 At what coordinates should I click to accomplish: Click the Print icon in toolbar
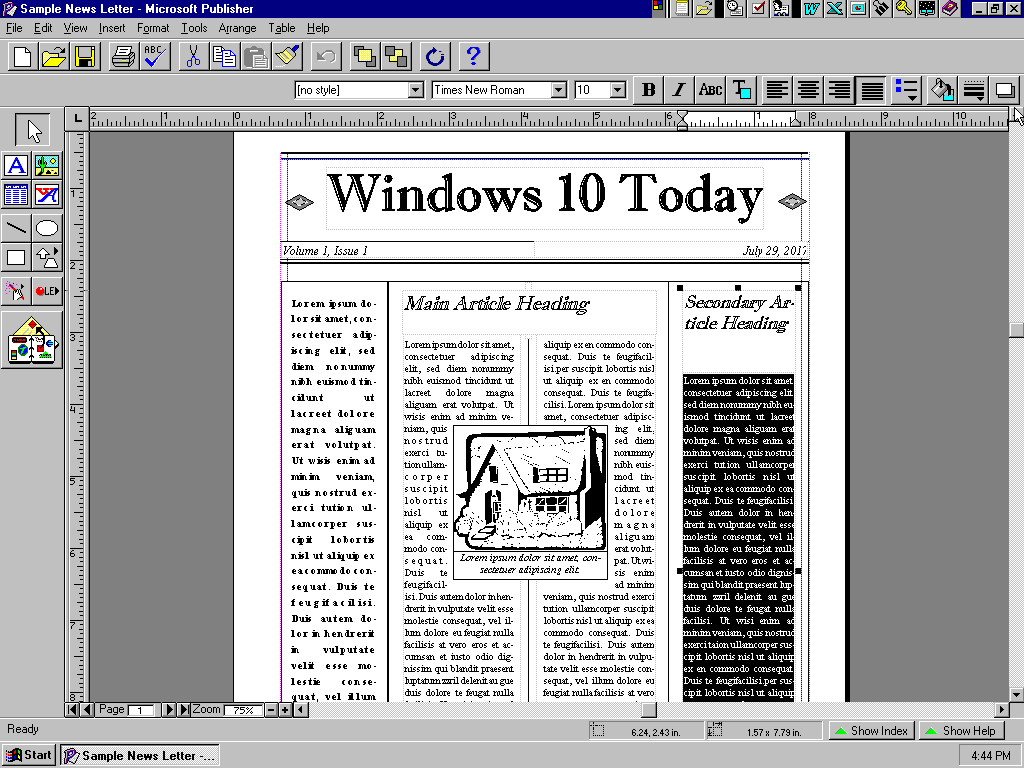(x=123, y=56)
